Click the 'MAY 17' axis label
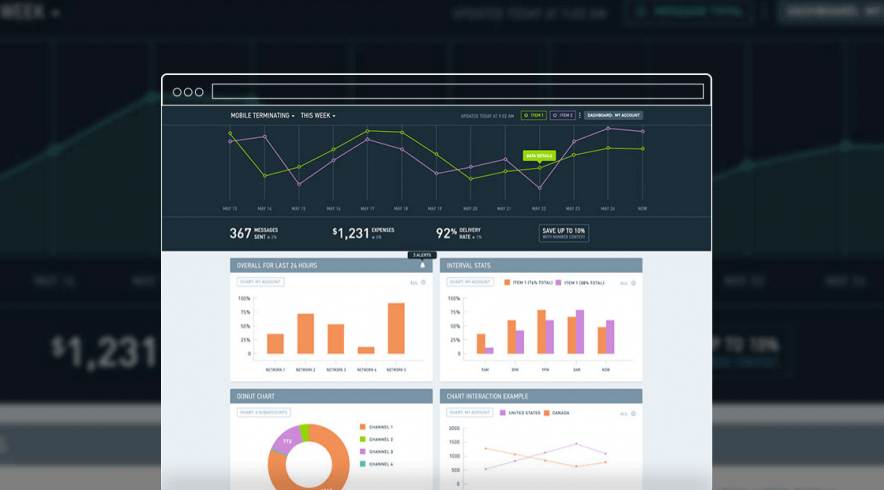Image resolution: width=884 pixels, height=490 pixels. (x=367, y=209)
